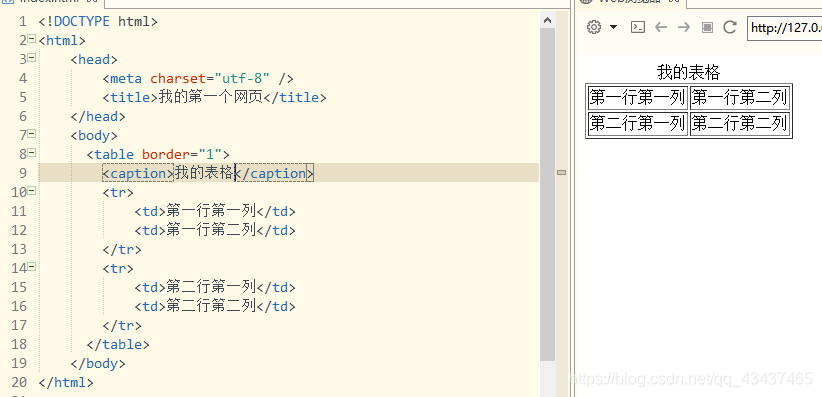Click code line 15 第二行第一列
This screenshot has width=822, height=397.
215,287
